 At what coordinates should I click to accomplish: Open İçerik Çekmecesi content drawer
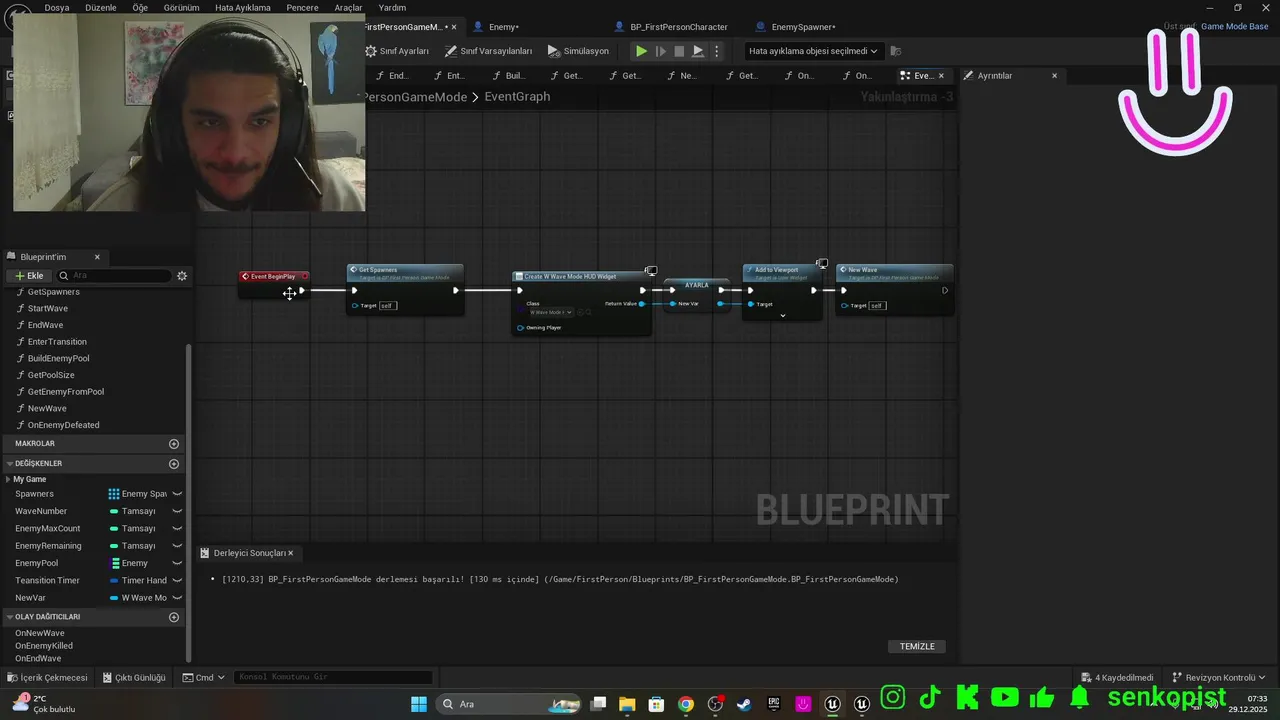coord(47,678)
